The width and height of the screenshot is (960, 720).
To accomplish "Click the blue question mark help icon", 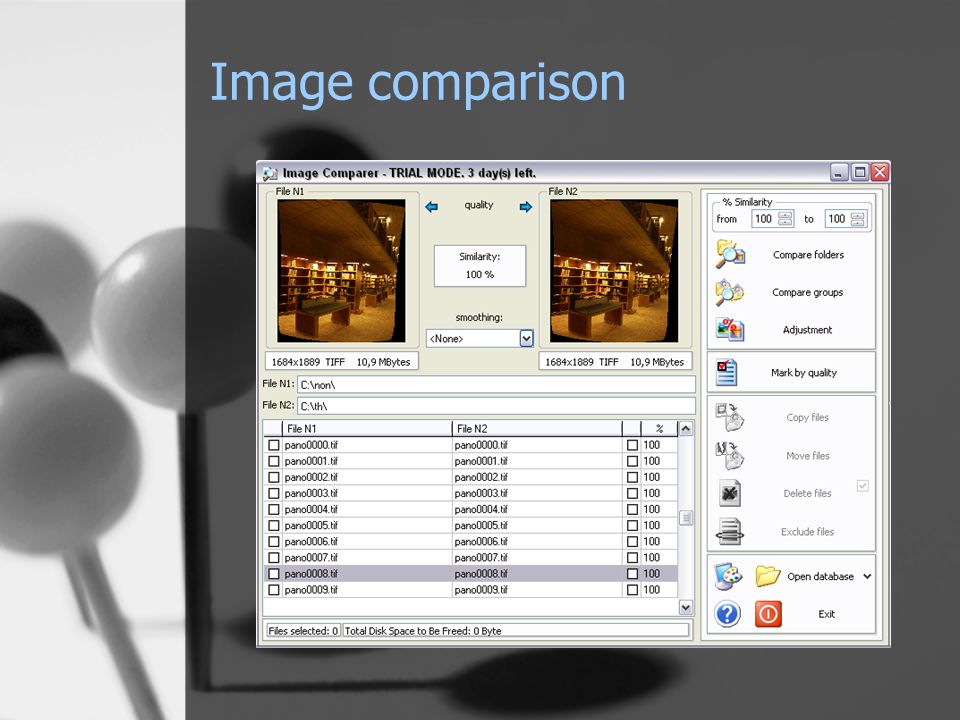I will 727,614.
